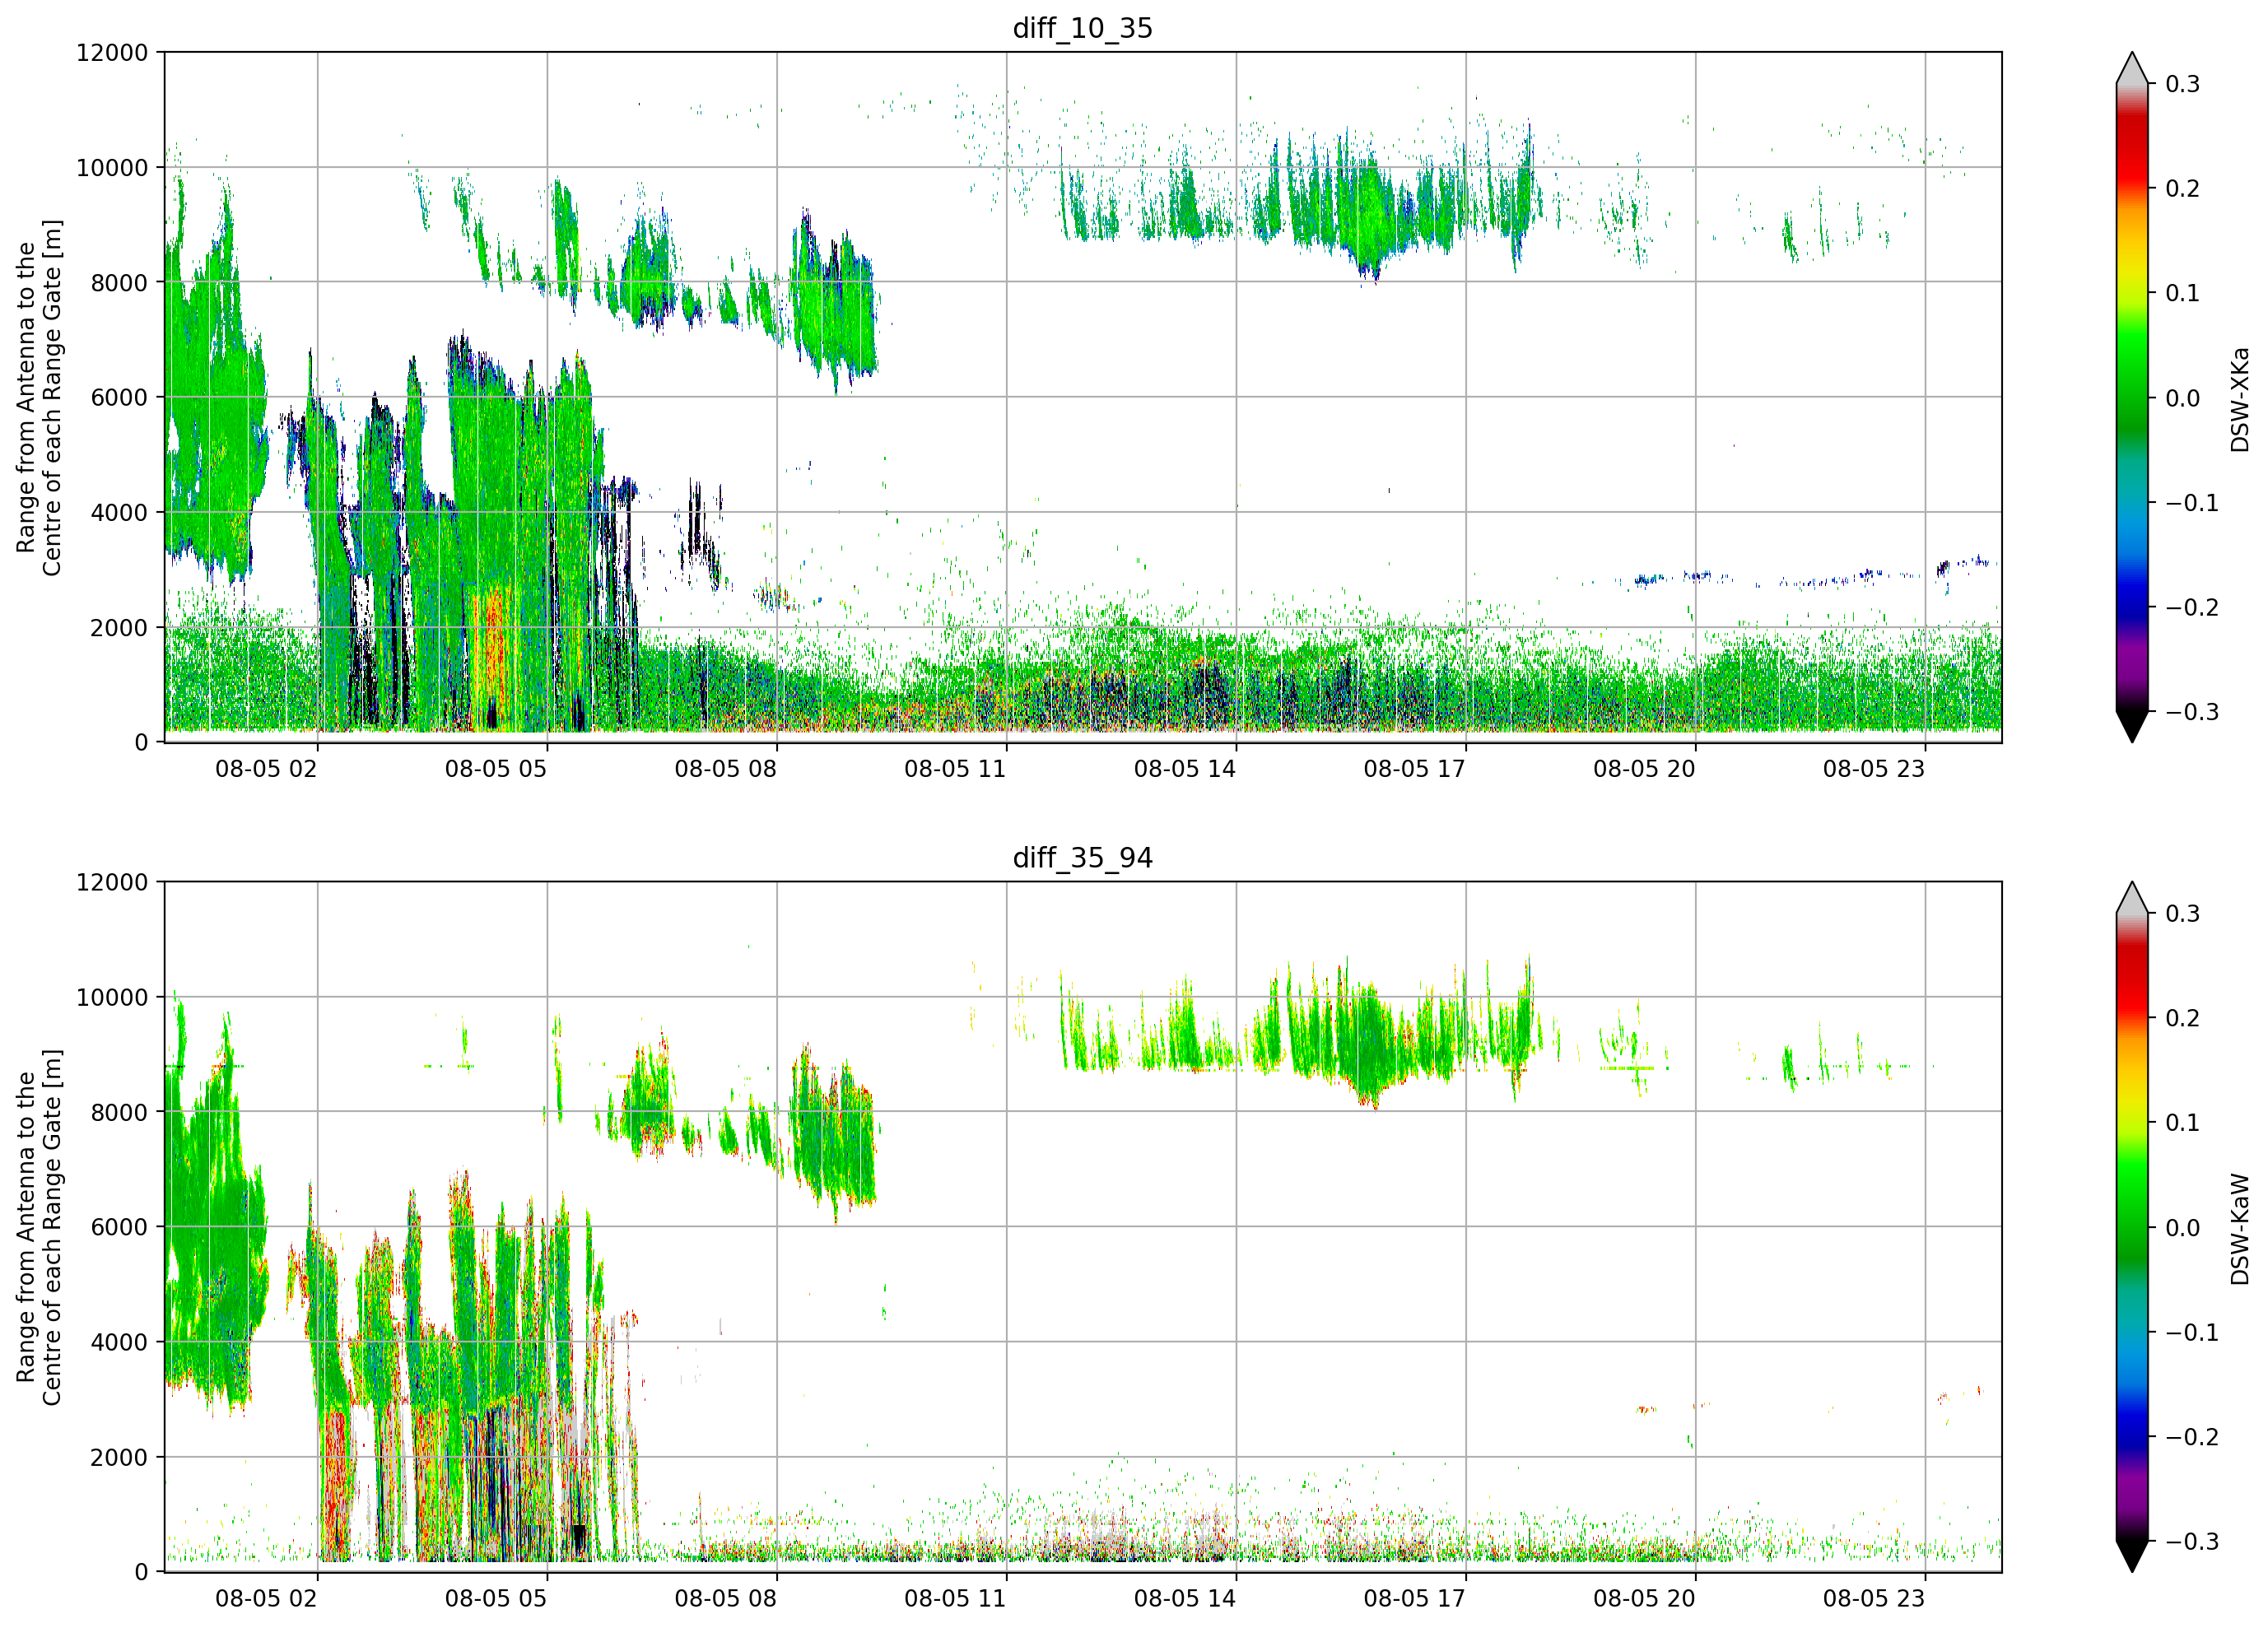Click the 12000 y-tick label in diff_10_35
This screenshot has height=1628, width=2268.
tap(112, 52)
